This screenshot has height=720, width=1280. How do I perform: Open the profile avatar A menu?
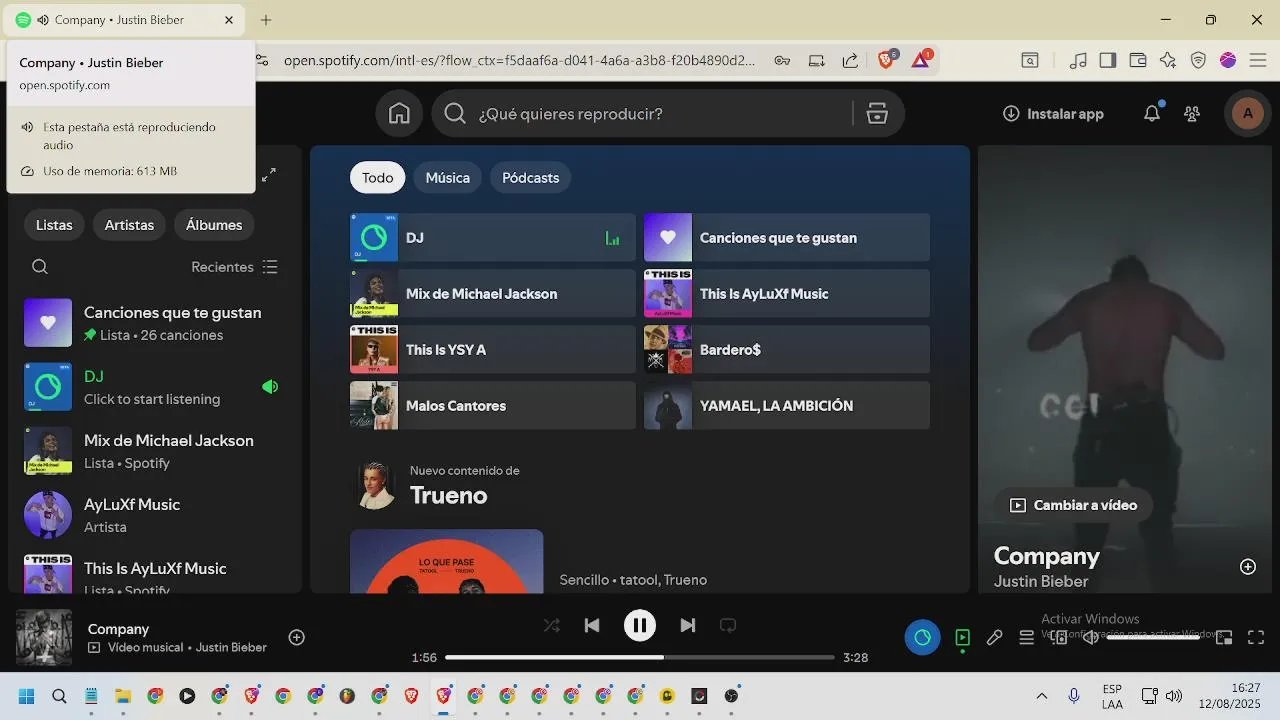tap(1247, 114)
